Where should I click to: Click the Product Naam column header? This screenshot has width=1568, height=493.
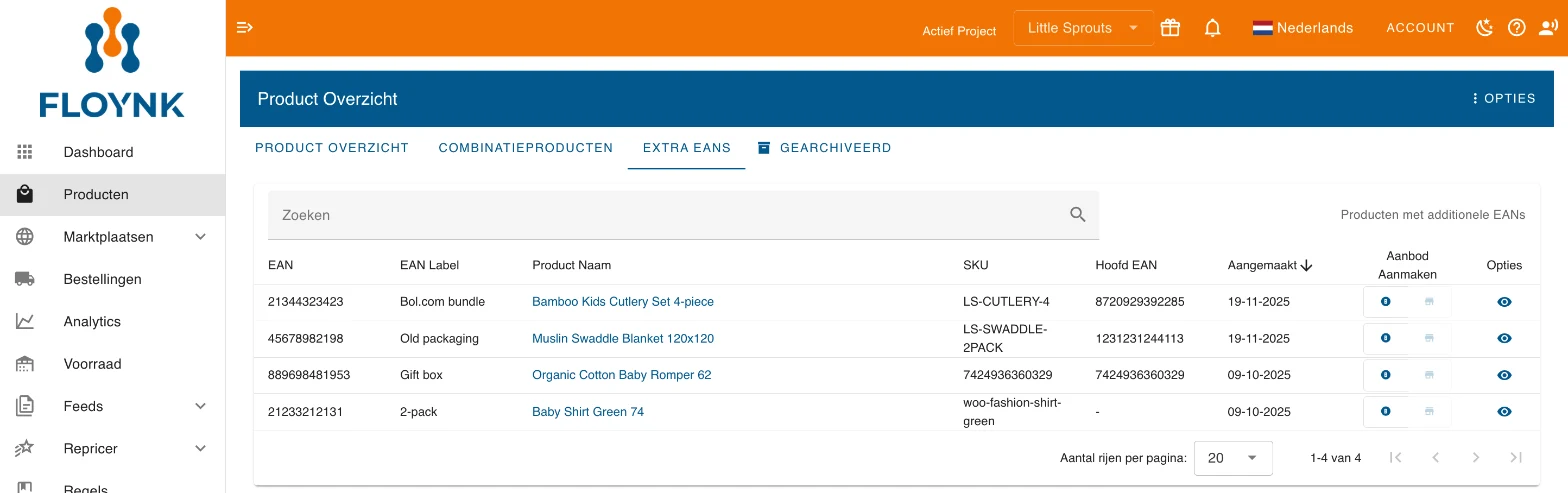click(571, 265)
